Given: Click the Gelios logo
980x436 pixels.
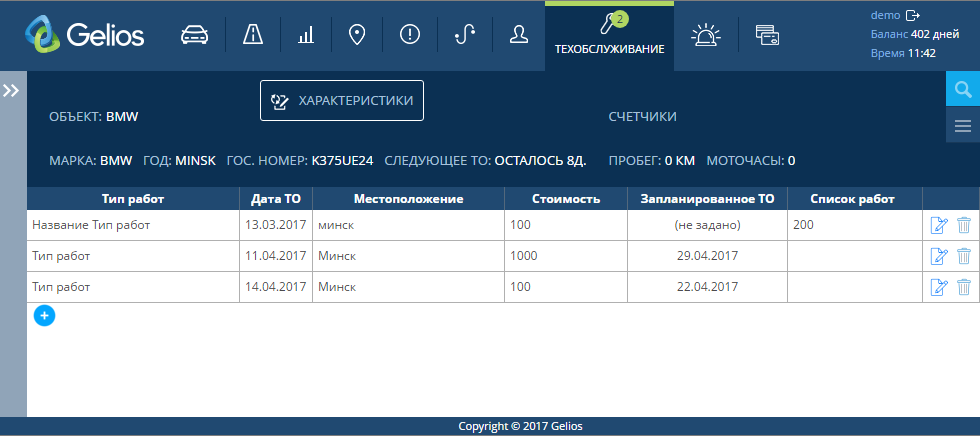Looking at the screenshot, I should click(x=86, y=36).
